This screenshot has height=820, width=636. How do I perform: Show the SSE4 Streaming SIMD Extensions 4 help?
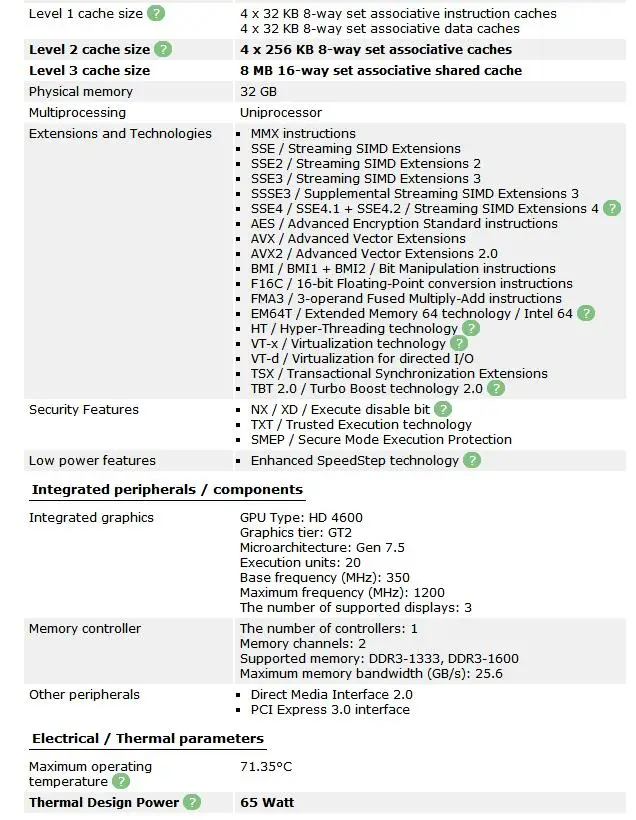pos(611,209)
